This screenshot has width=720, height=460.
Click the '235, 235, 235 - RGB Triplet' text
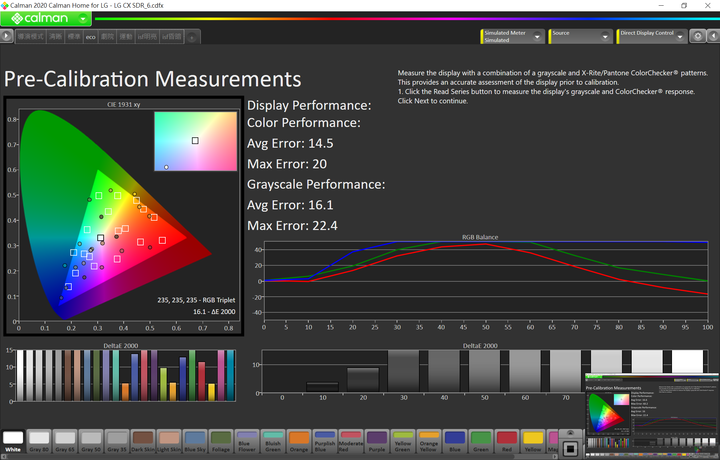tap(196, 300)
